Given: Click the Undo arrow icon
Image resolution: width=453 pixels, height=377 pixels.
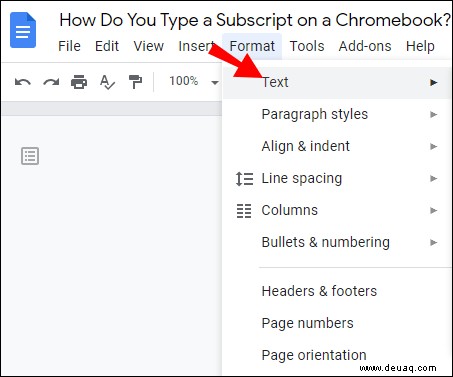Looking at the screenshot, I should click(23, 82).
